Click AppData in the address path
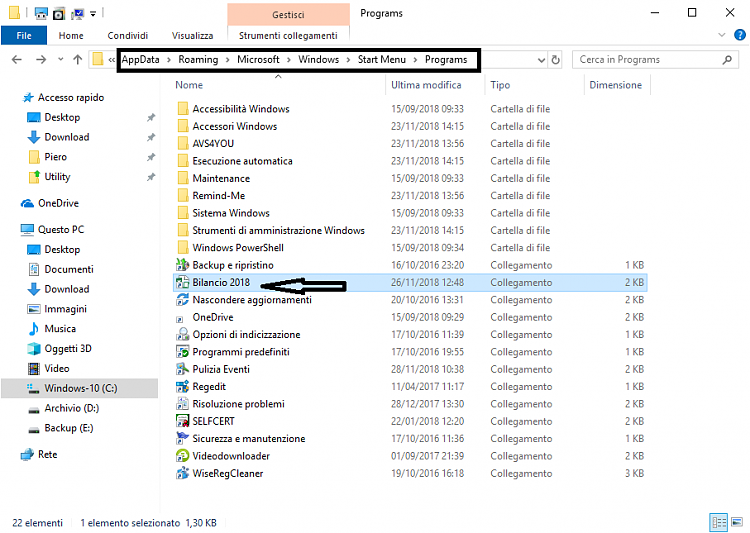Viewport: 750px width, 533px height. tap(140, 59)
